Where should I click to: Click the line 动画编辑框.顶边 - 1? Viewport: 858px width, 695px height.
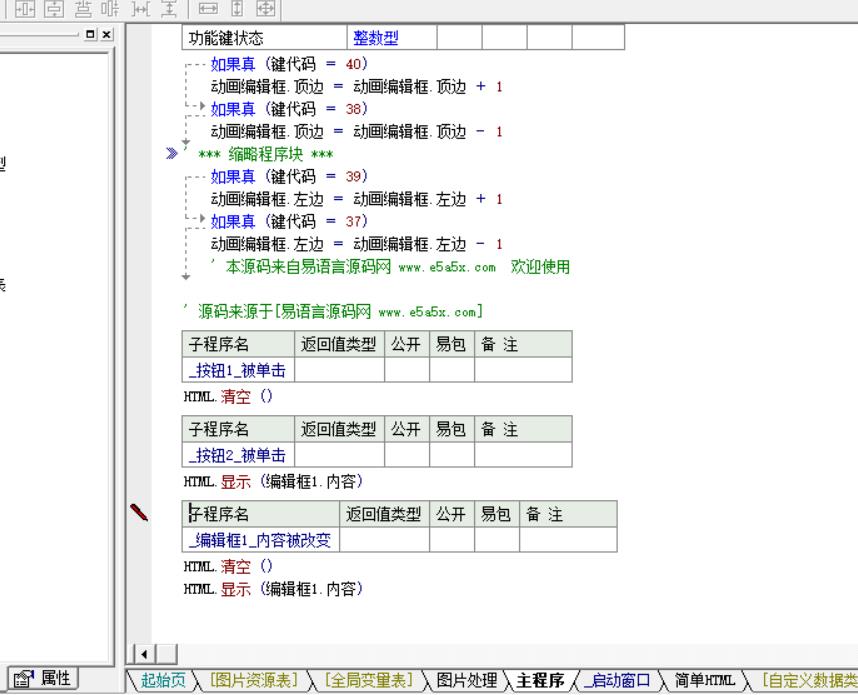tap(357, 131)
